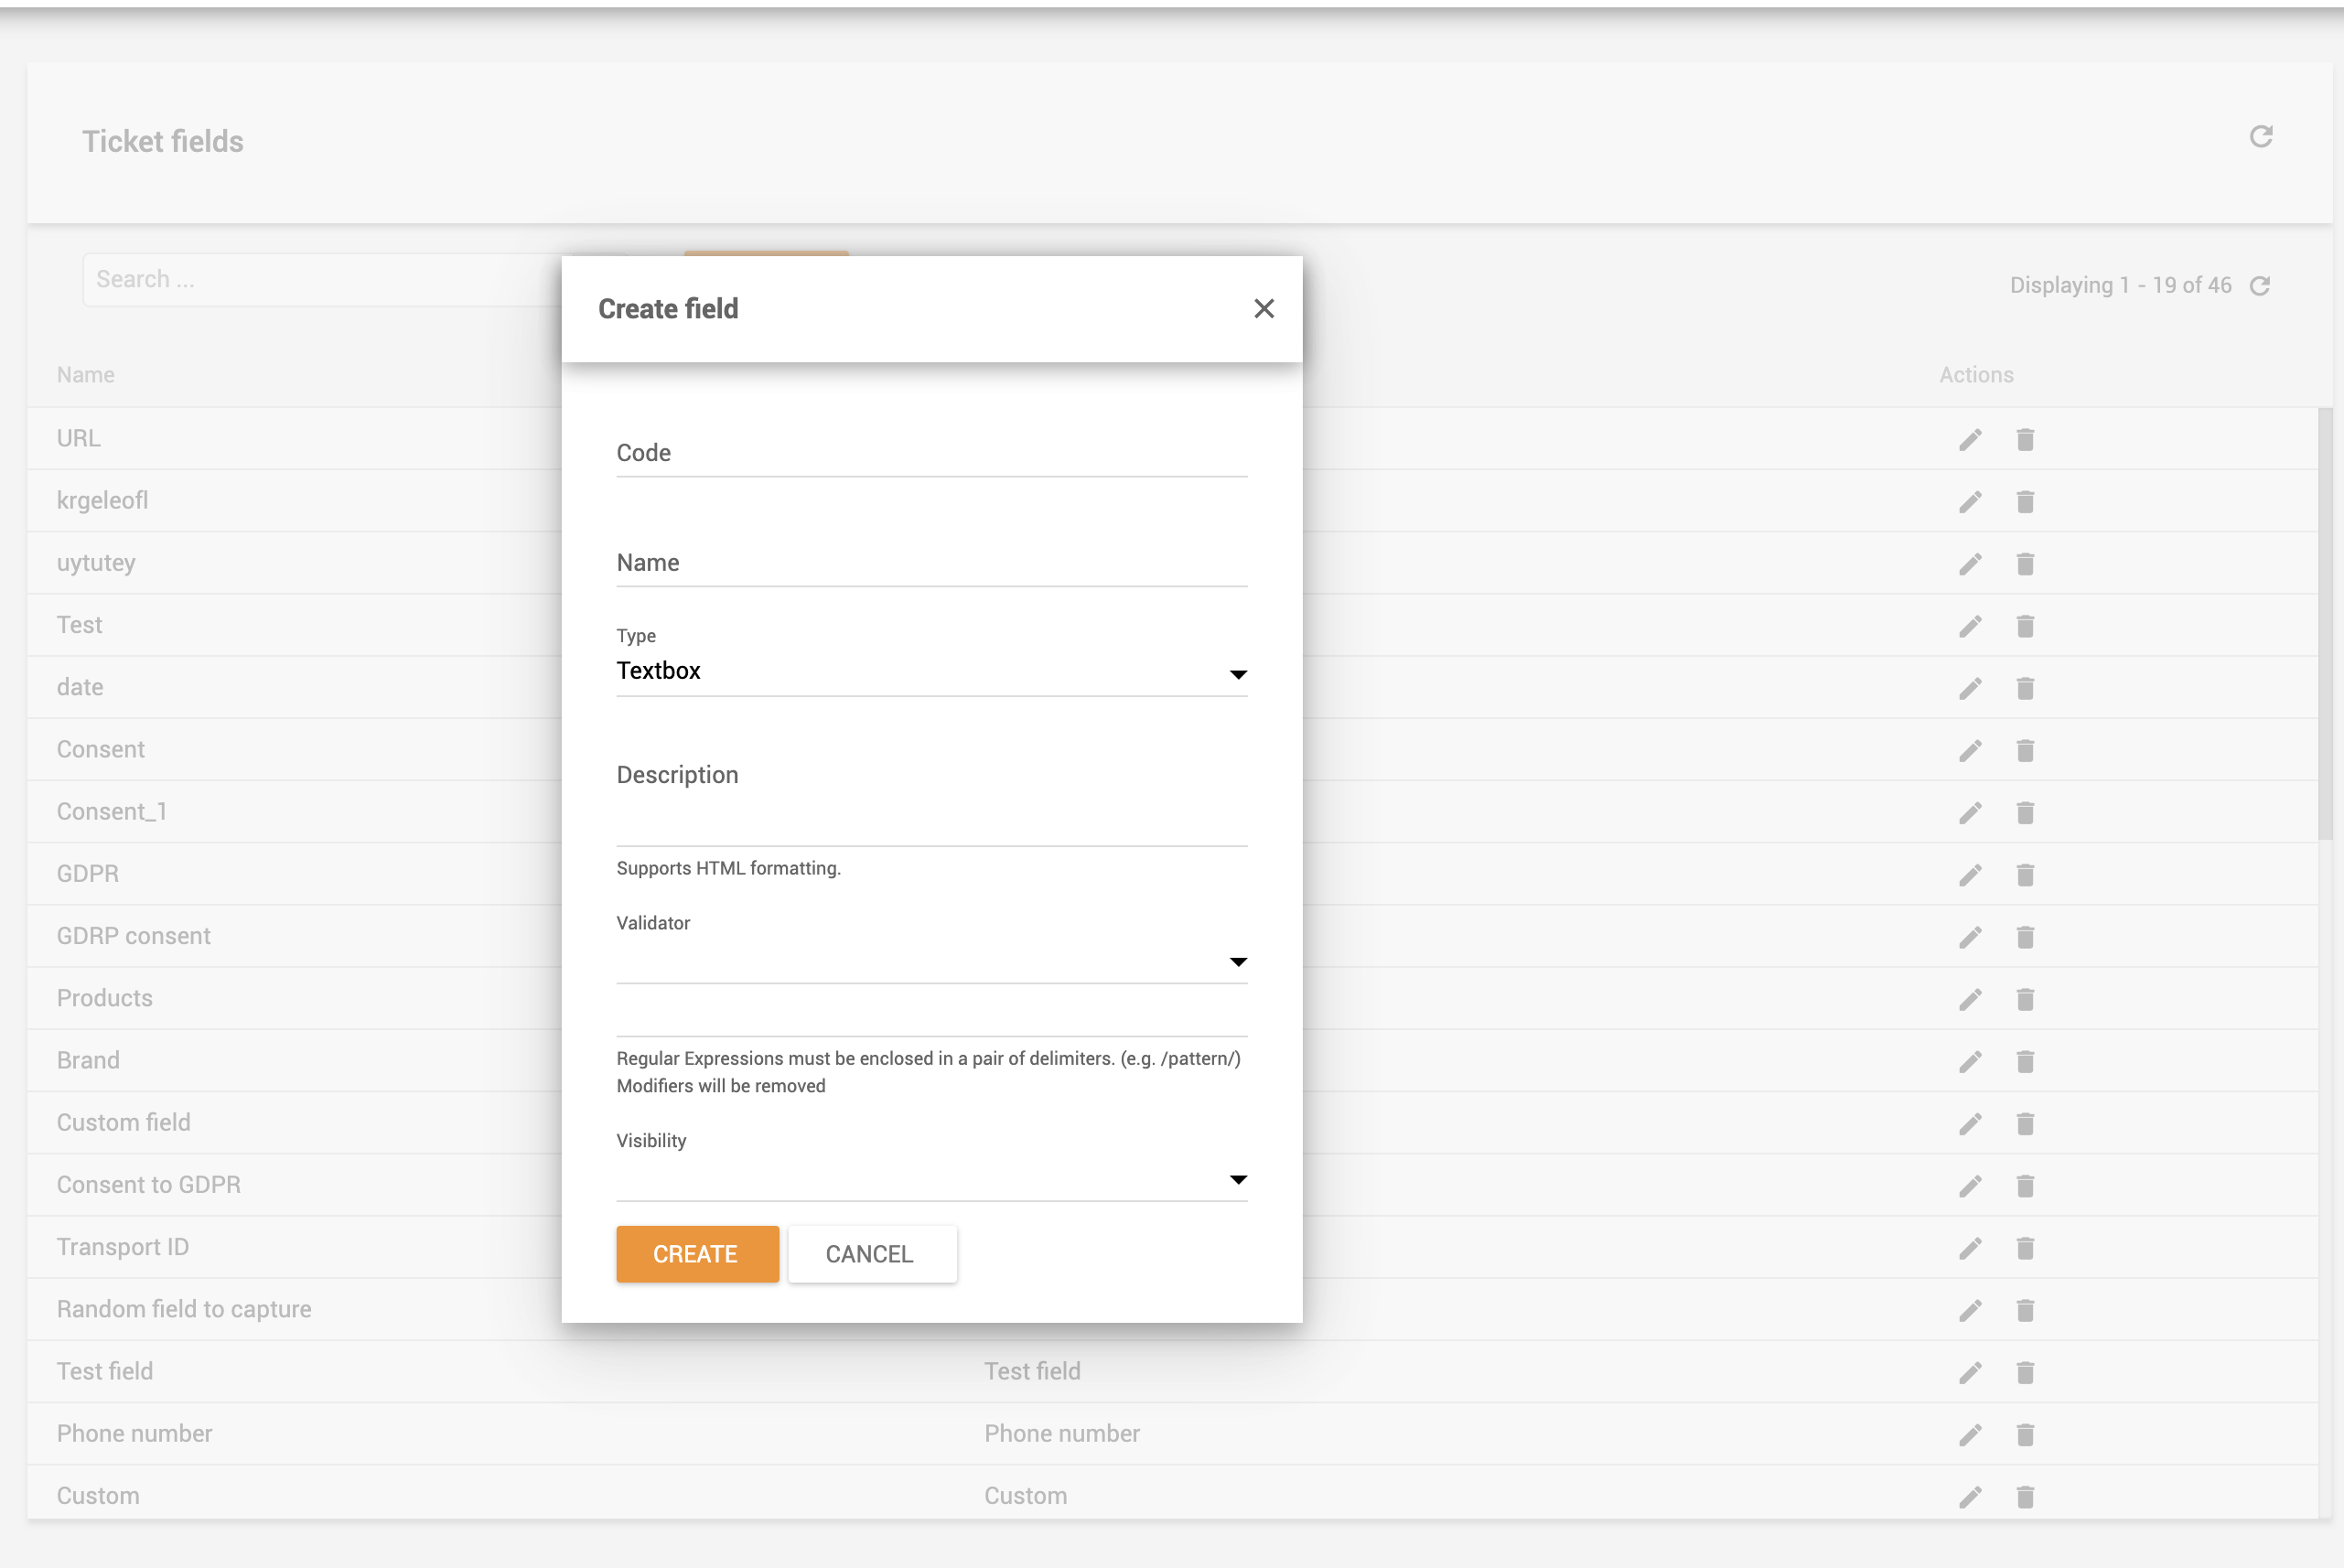Delete the uytutey row
The height and width of the screenshot is (1568, 2344).
pos(2025,564)
